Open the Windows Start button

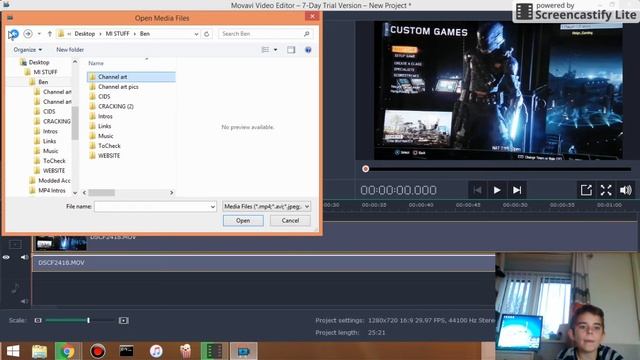[x=13, y=351]
